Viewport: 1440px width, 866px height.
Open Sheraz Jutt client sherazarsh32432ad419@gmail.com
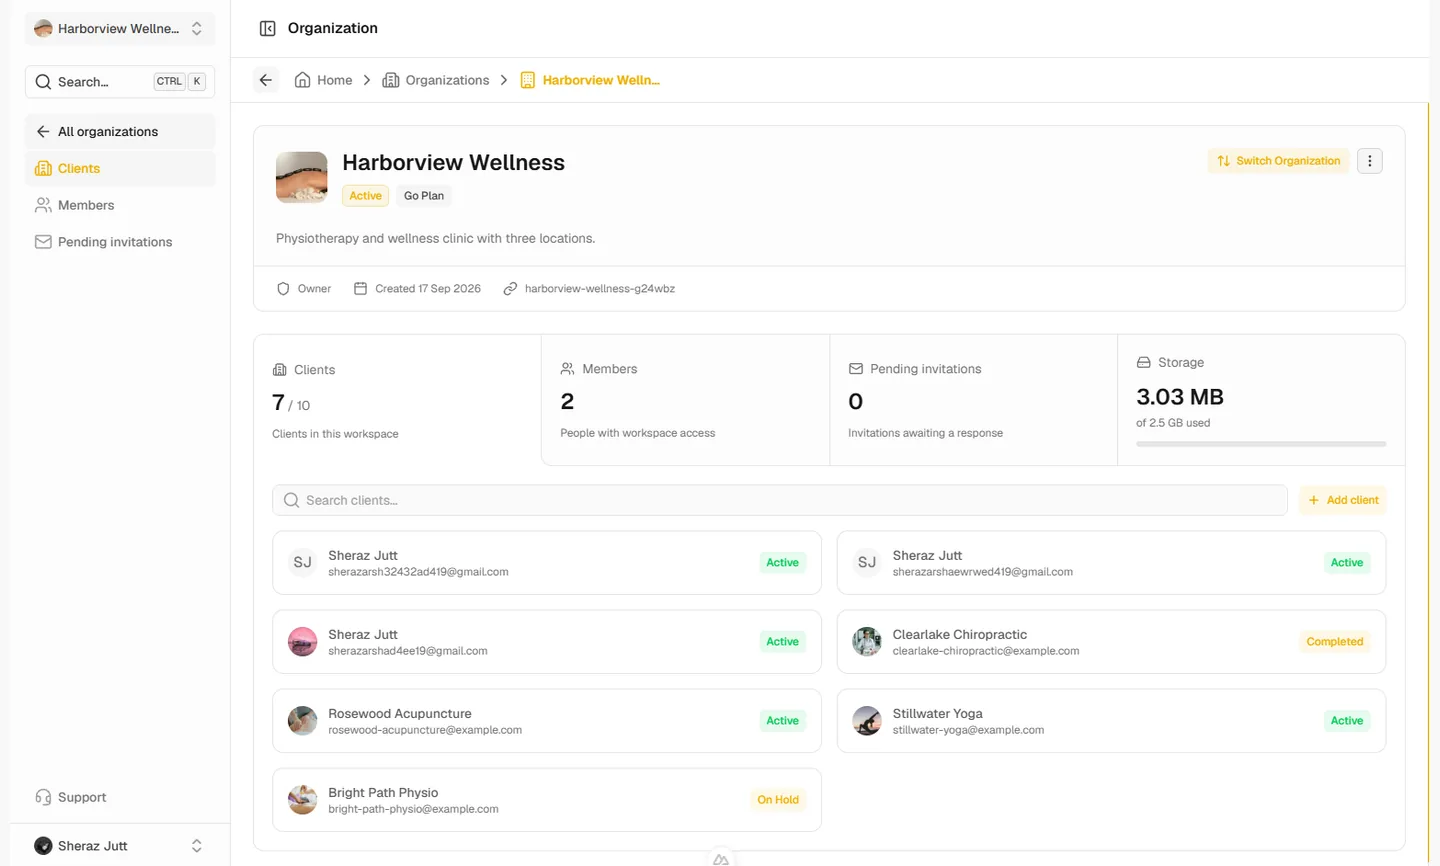[x=547, y=562]
